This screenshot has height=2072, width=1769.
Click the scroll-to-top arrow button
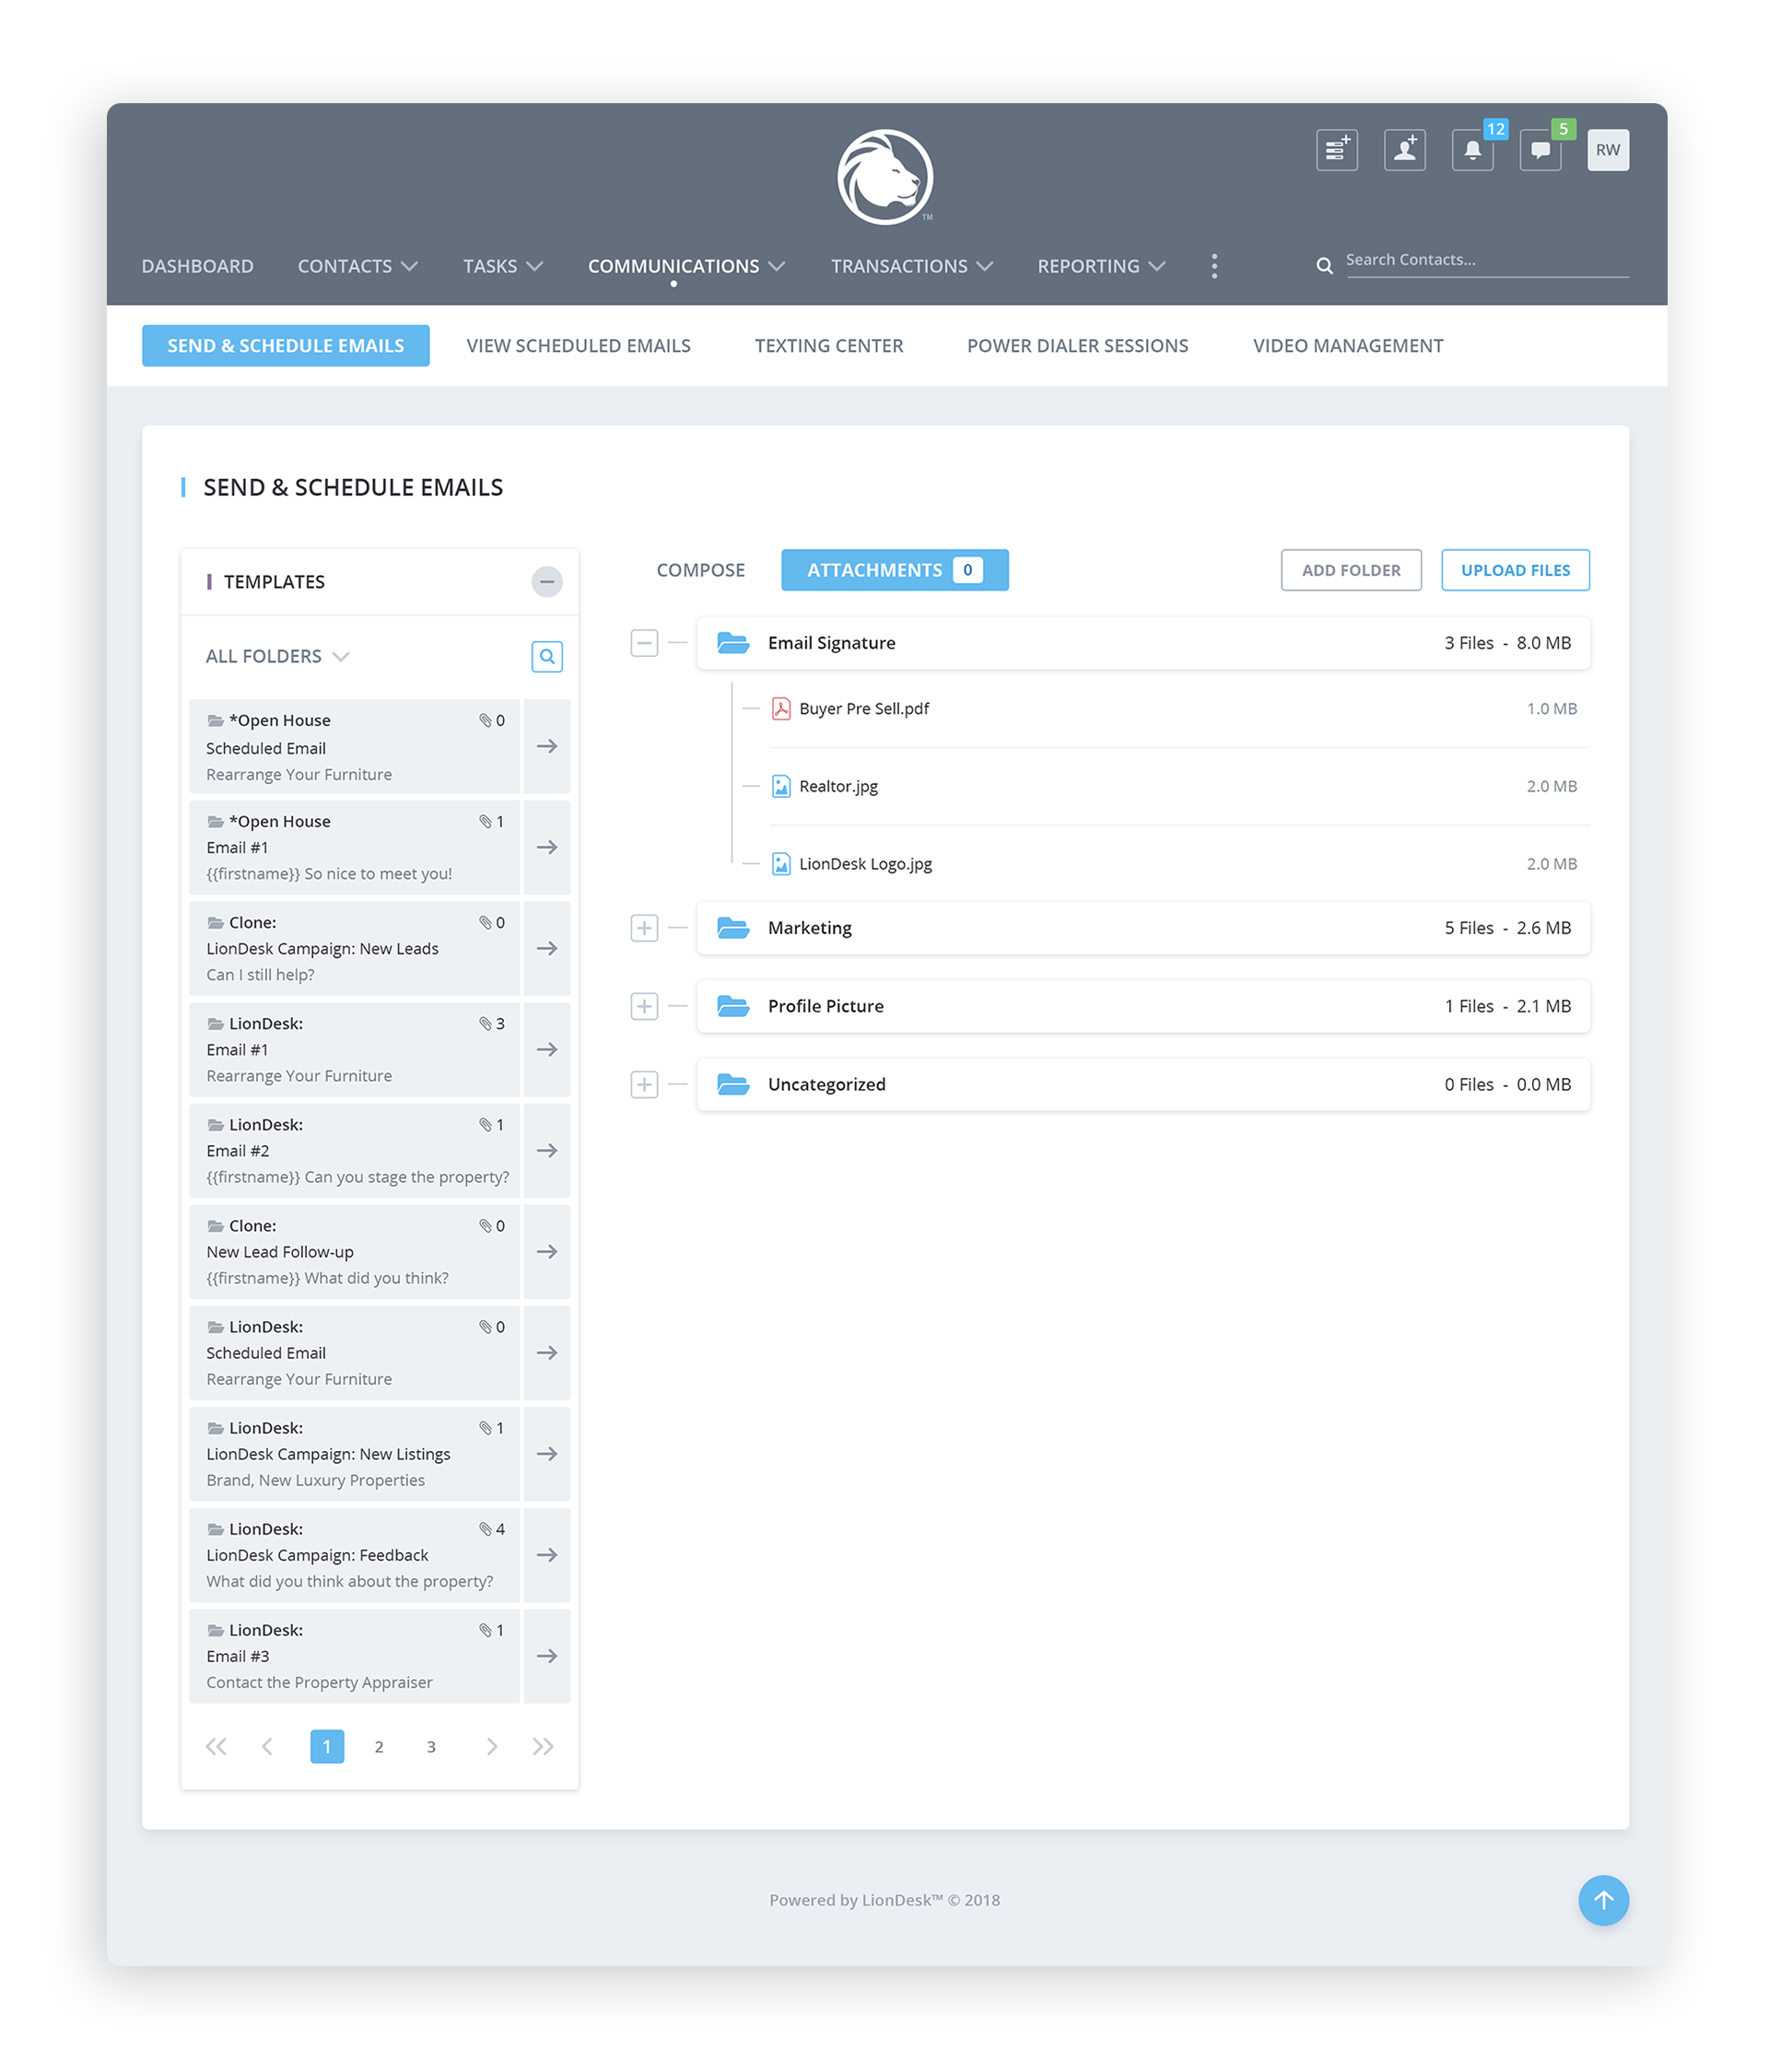click(1602, 1899)
